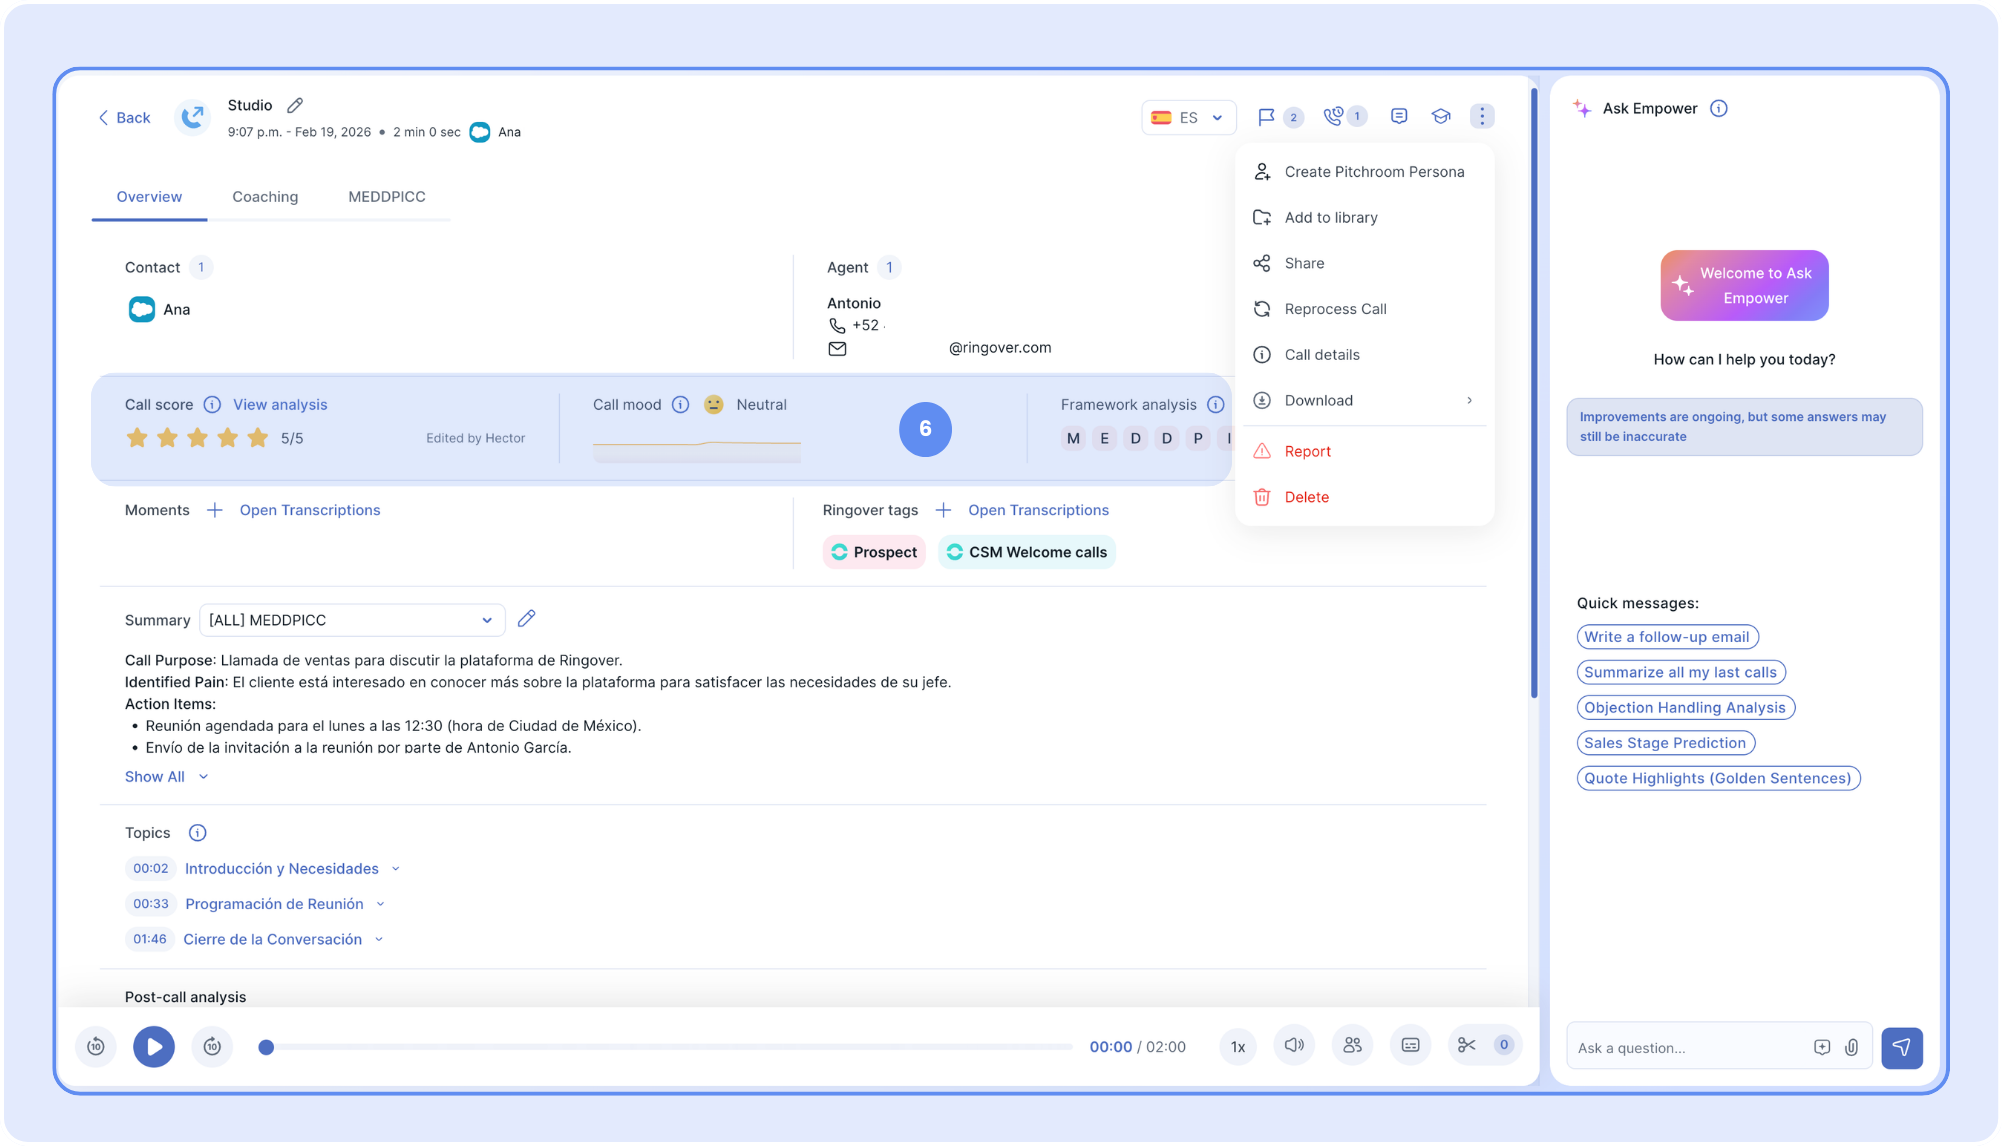This screenshot has height=1147, width=2003.
Task: Switch to the Coaching tab
Action: coord(265,197)
